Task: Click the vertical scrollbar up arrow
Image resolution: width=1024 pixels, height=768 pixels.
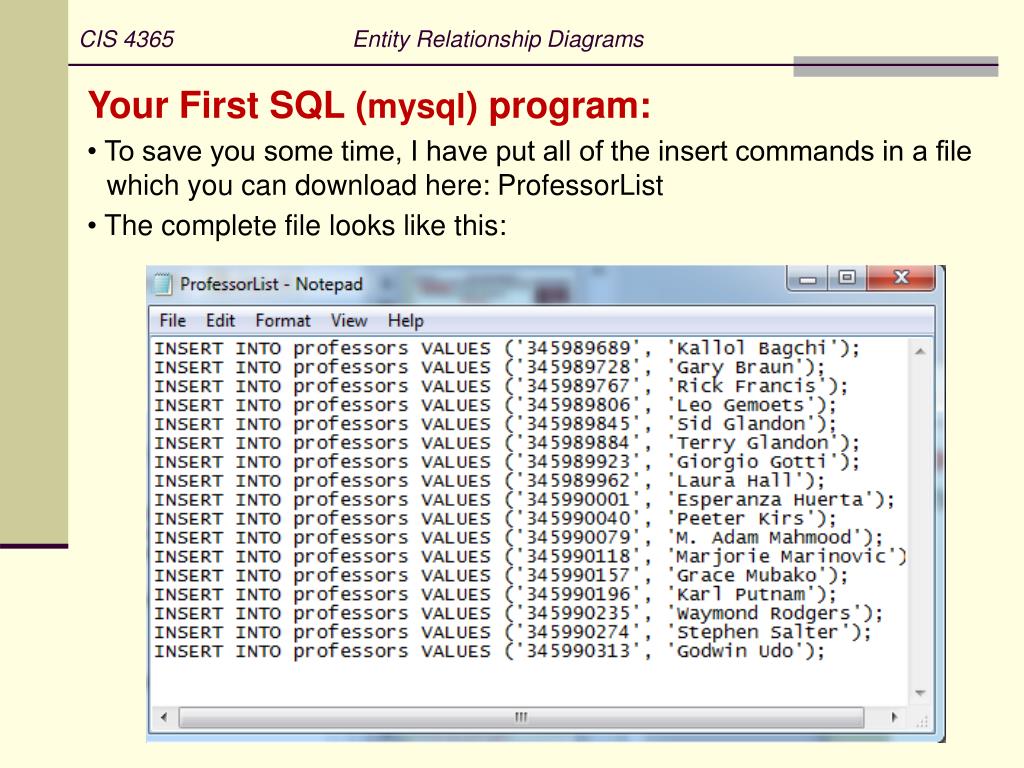Action: [x=920, y=351]
